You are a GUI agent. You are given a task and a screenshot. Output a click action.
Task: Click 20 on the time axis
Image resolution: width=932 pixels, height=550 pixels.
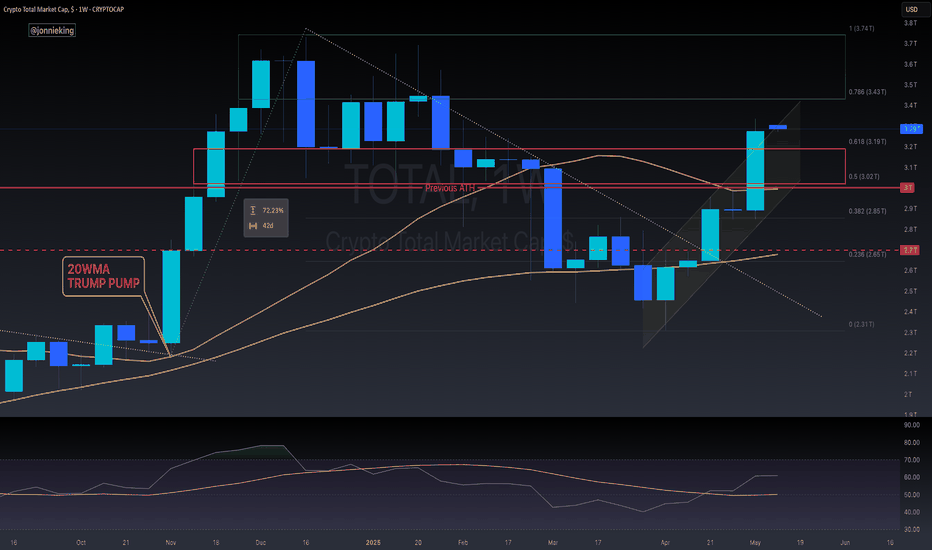click(418, 543)
